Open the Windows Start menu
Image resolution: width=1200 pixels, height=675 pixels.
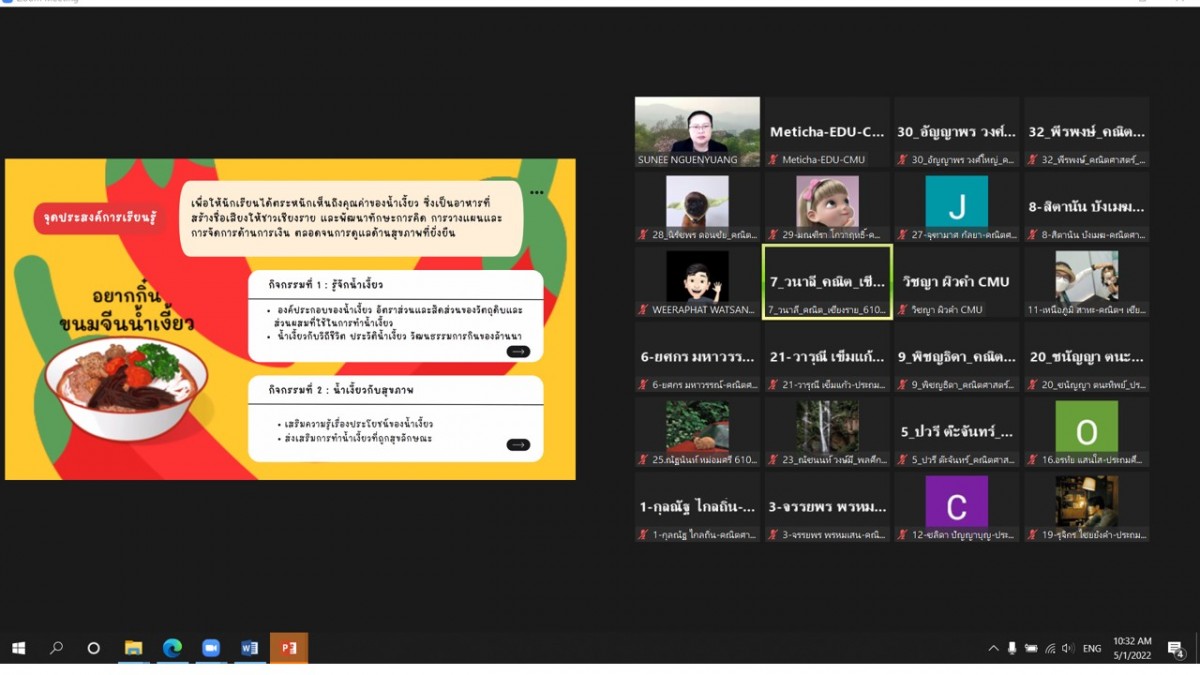[x=18, y=648]
